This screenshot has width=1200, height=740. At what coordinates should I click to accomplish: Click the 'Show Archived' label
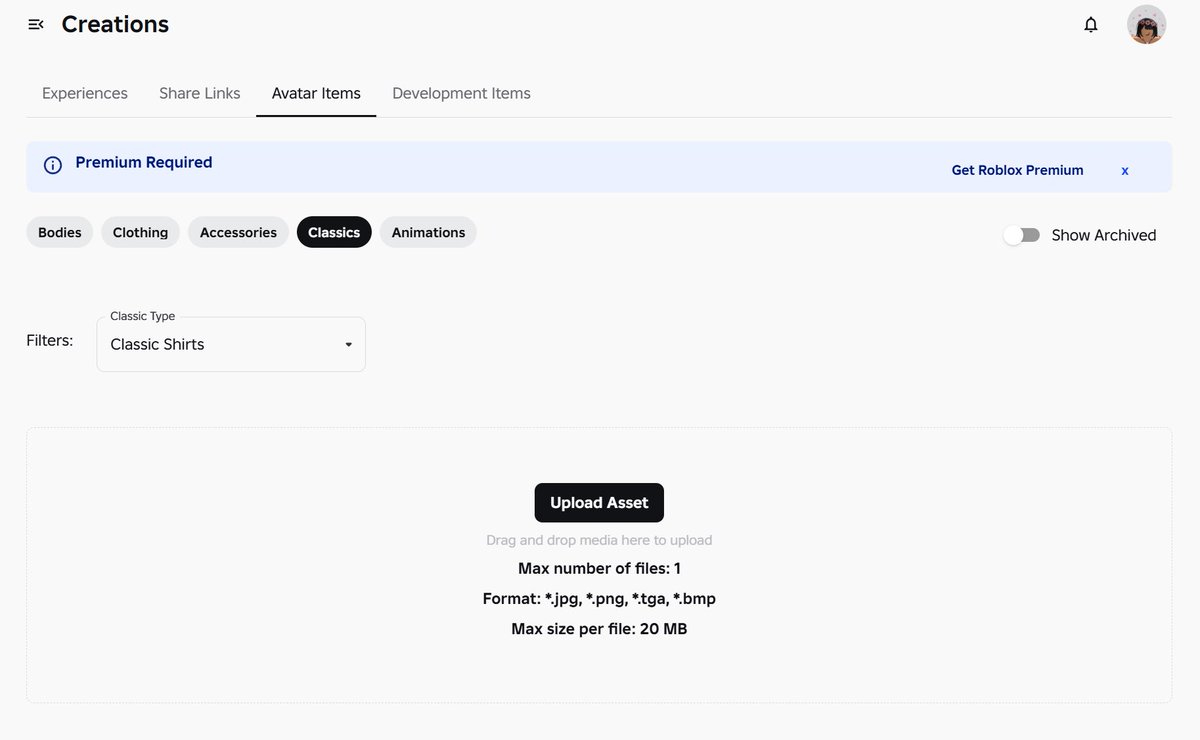(x=1104, y=235)
